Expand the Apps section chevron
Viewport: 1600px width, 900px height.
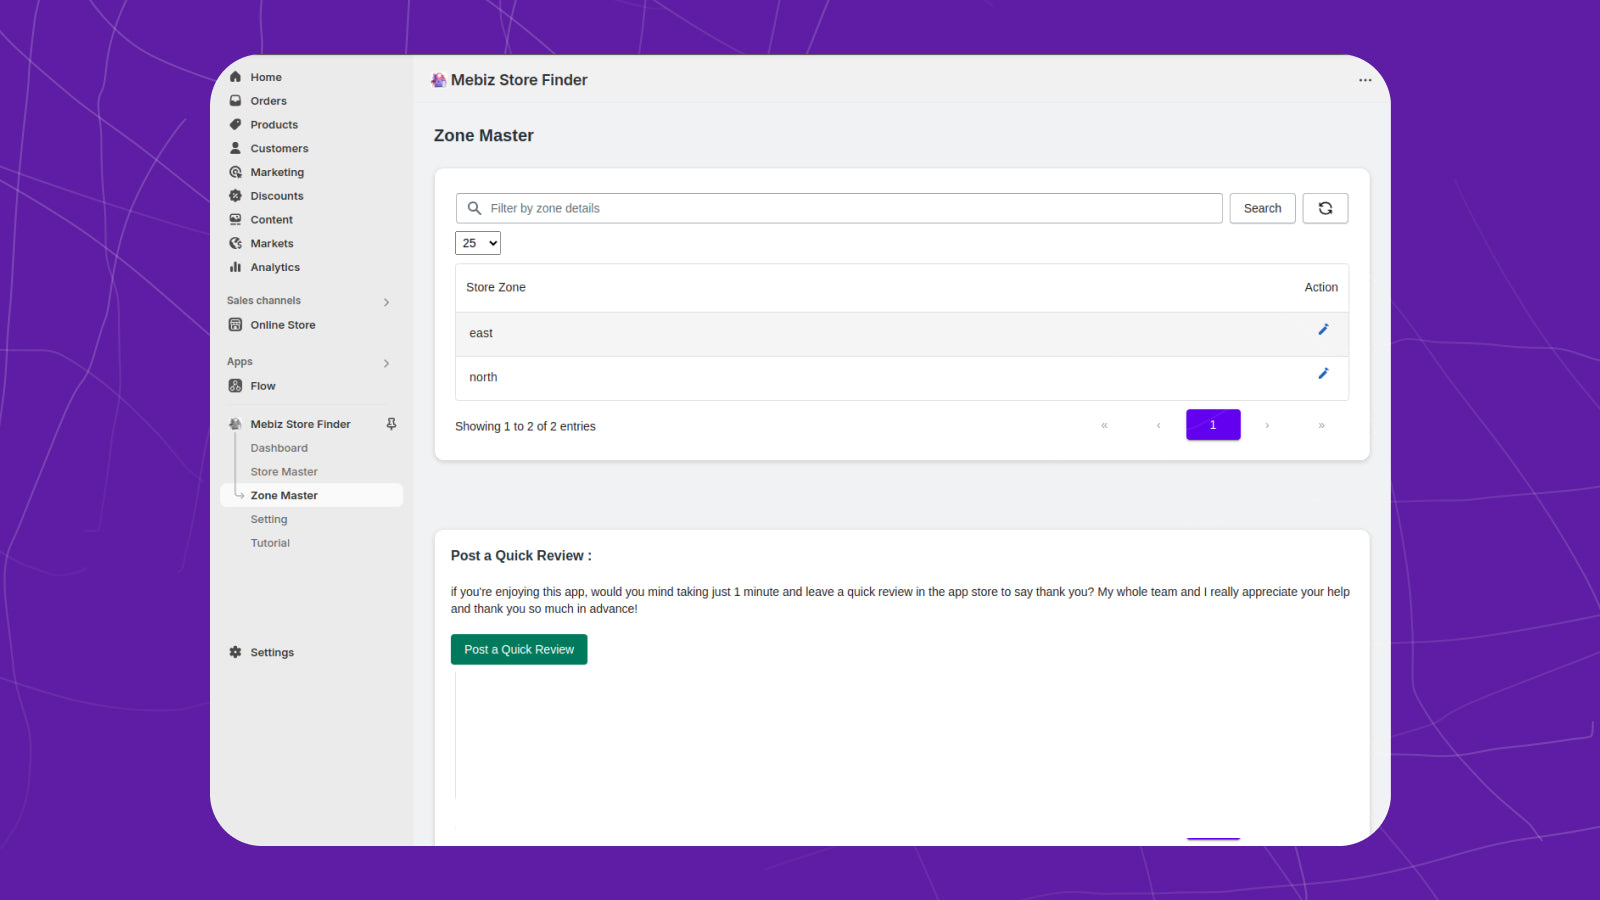point(386,363)
